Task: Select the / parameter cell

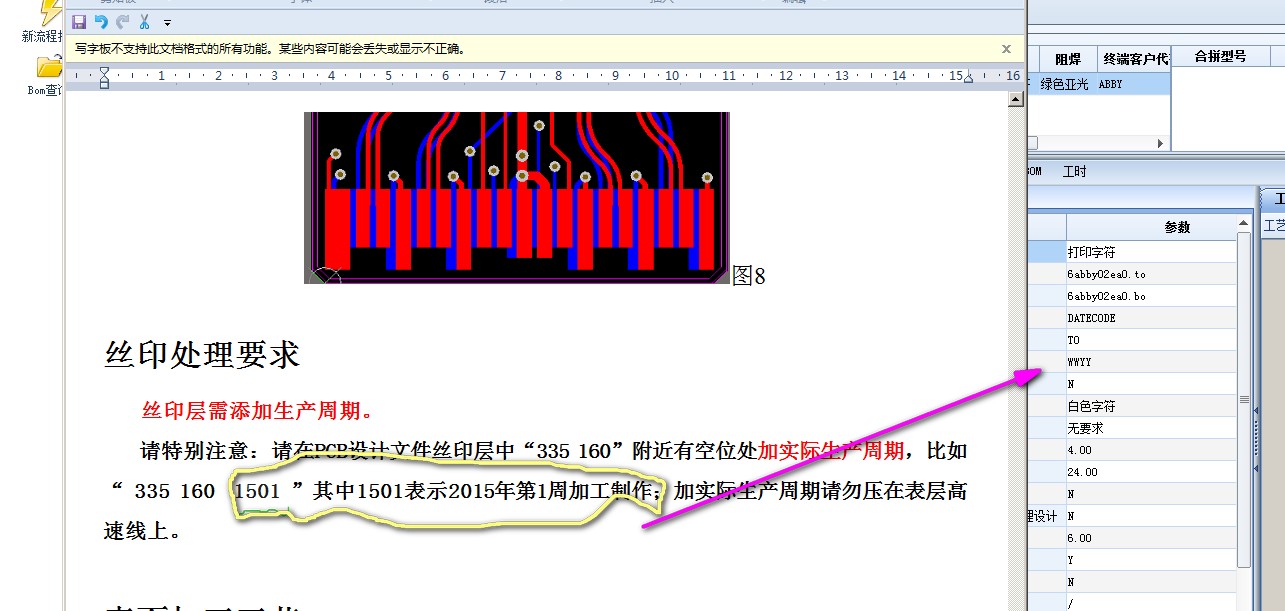Action: (x=1152, y=604)
